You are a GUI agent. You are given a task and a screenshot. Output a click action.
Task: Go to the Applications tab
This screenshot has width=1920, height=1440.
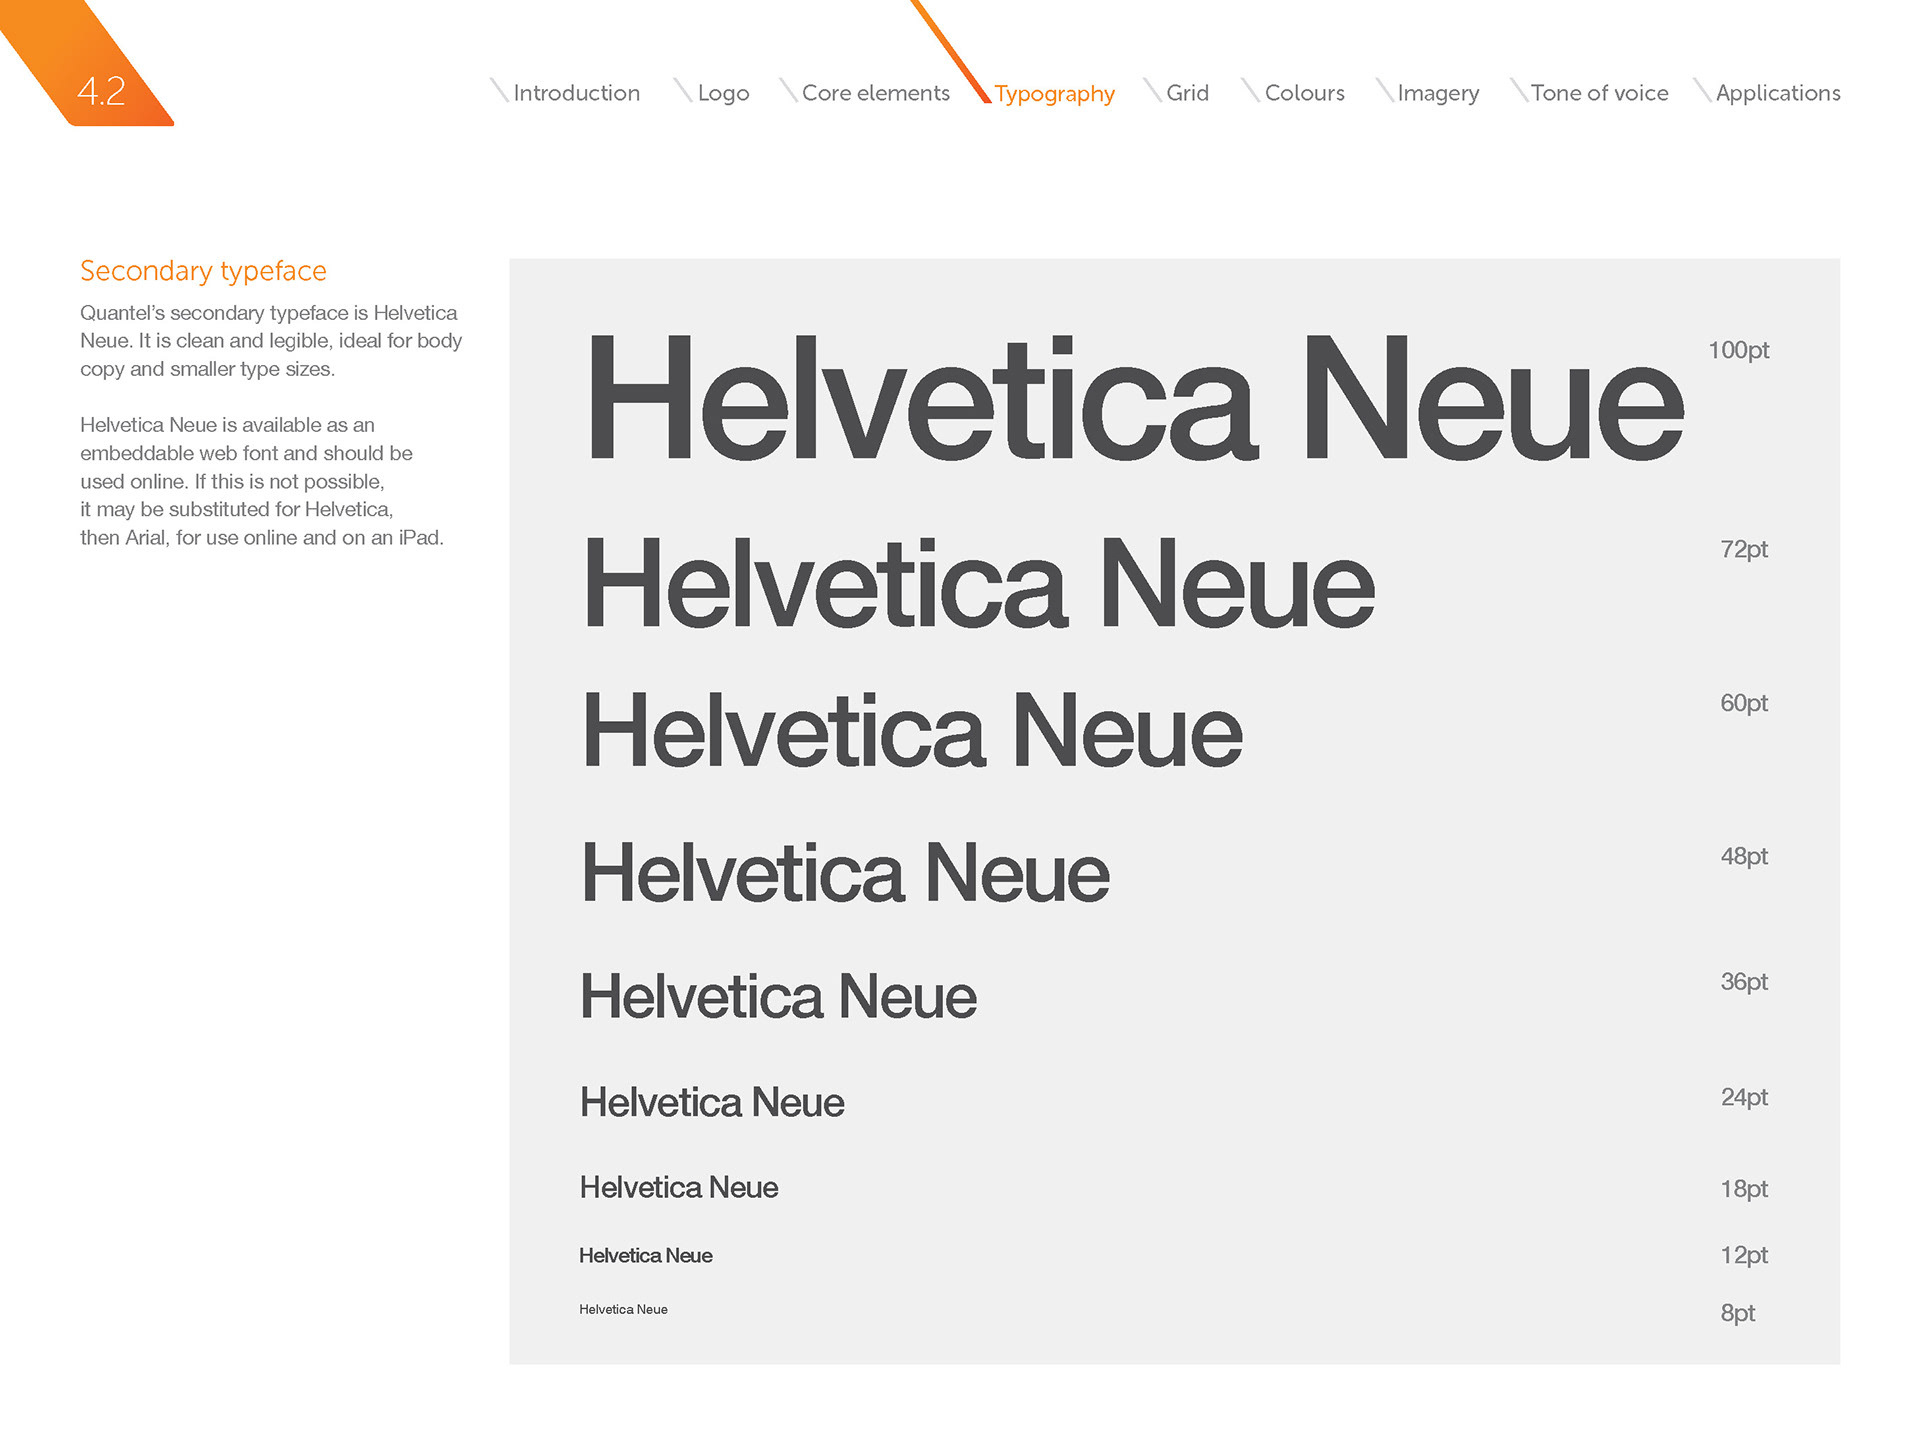[x=1778, y=94]
